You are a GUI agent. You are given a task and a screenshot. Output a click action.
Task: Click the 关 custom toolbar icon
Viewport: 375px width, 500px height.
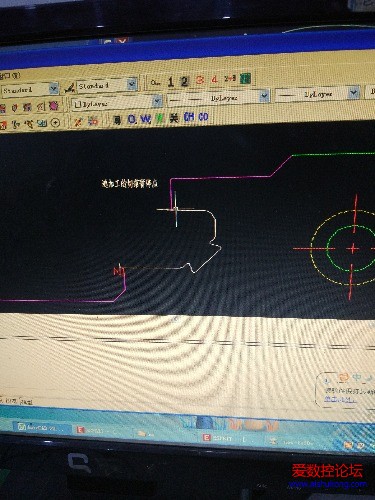(x=174, y=118)
